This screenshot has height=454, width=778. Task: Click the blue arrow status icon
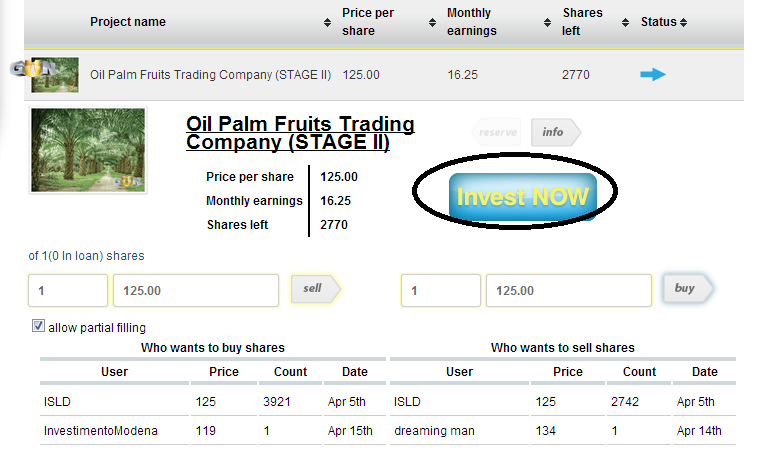point(653,74)
